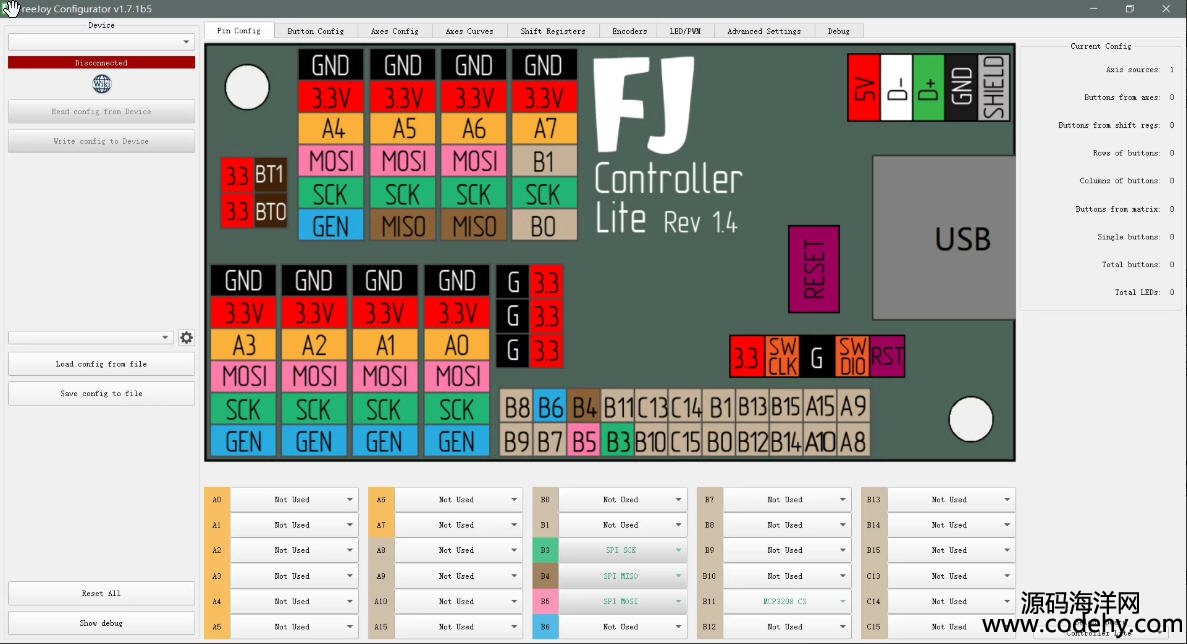The height and width of the screenshot is (644, 1187).
Task: Expand the C13 pin dropdown
Action: pyautogui.click(x=950, y=576)
